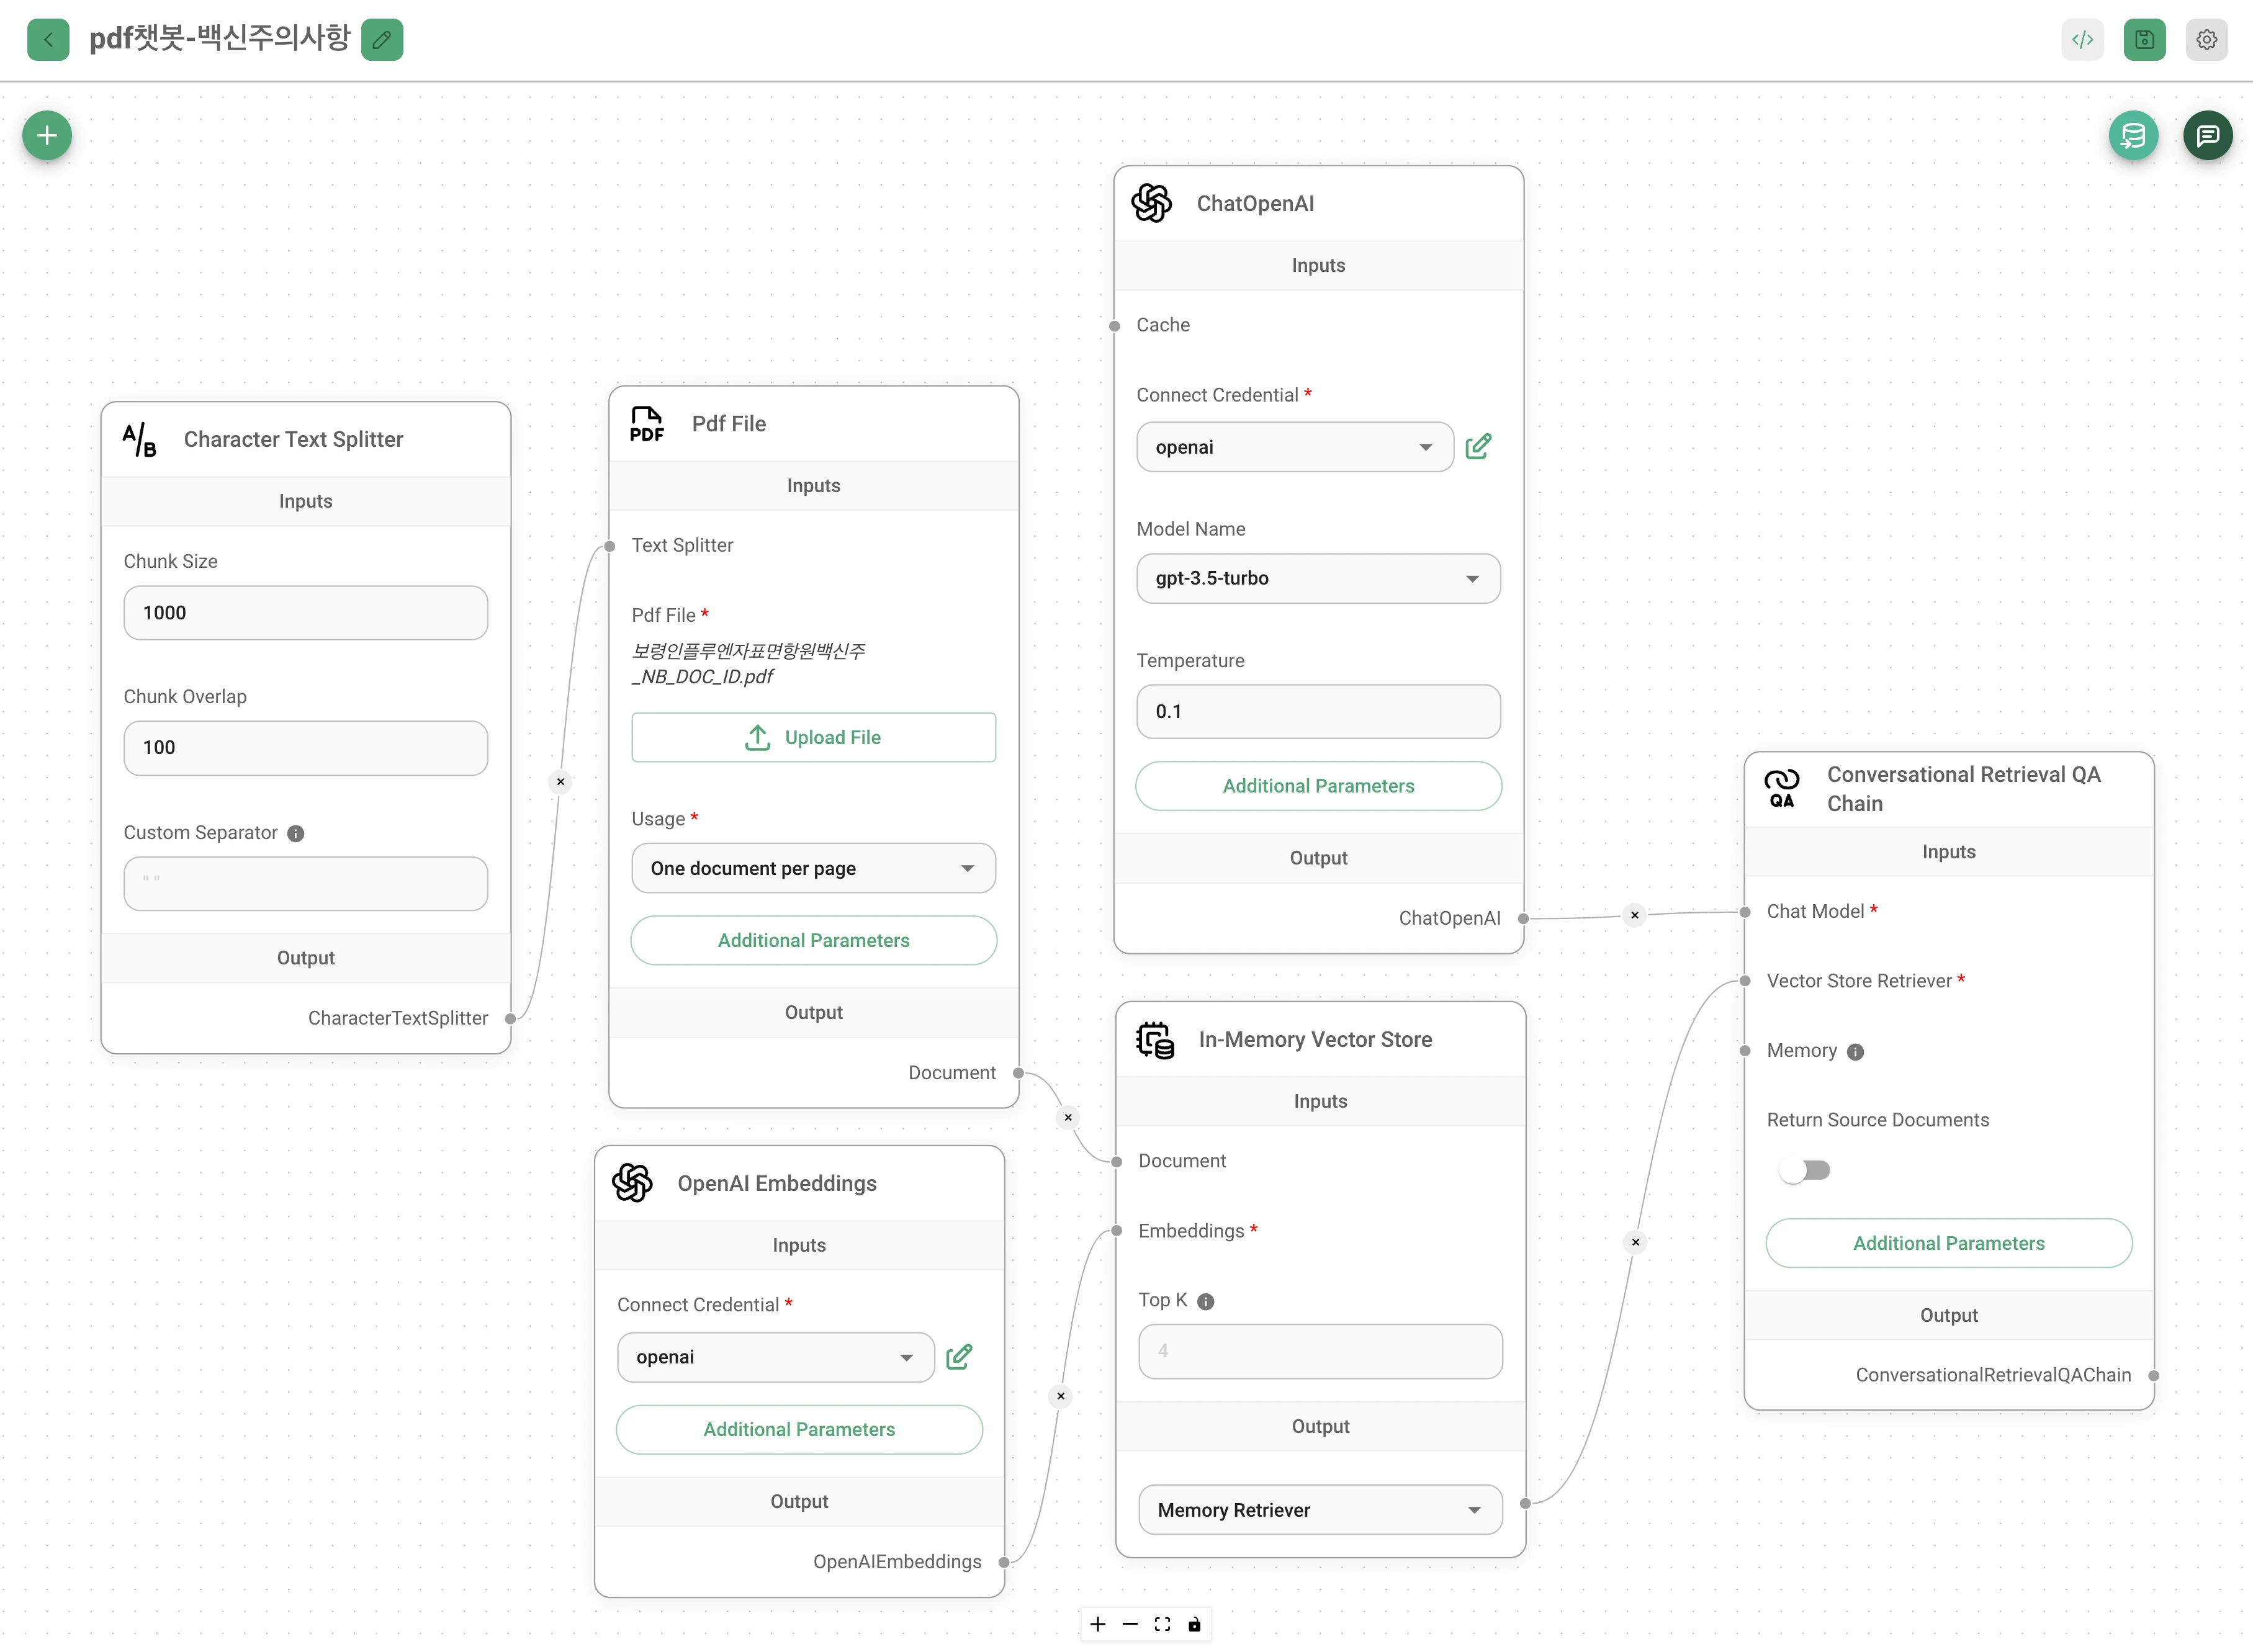
Task: Open the gpt-3.5-turbo Model Name dropdown
Action: [1318, 578]
